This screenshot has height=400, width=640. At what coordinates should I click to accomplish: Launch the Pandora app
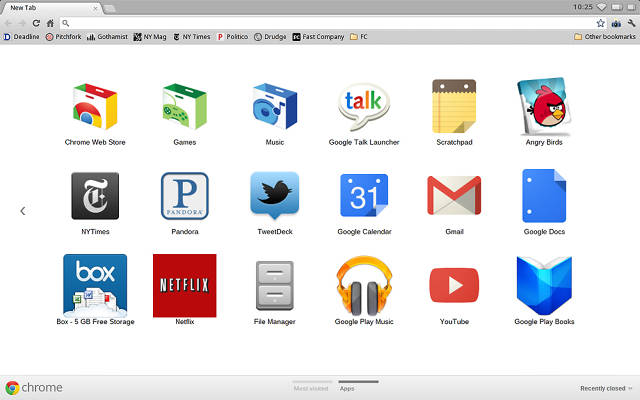(185, 196)
